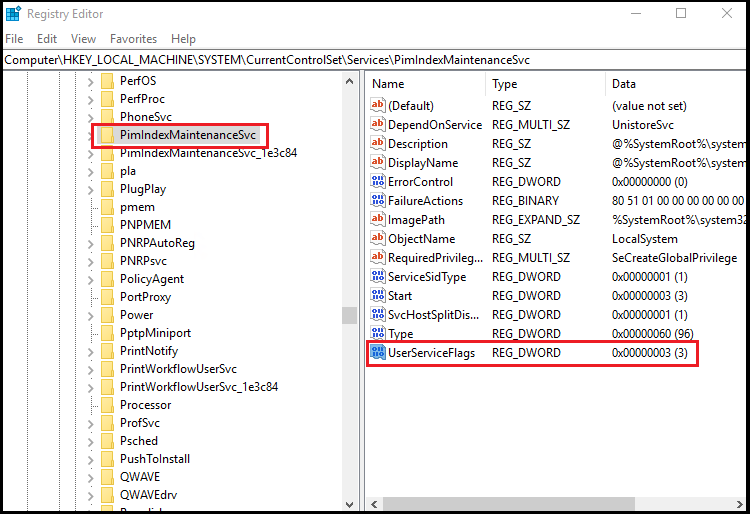The image size is (750, 514).
Task: Click the pmem folder icon
Action: pyautogui.click(x=108, y=207)
